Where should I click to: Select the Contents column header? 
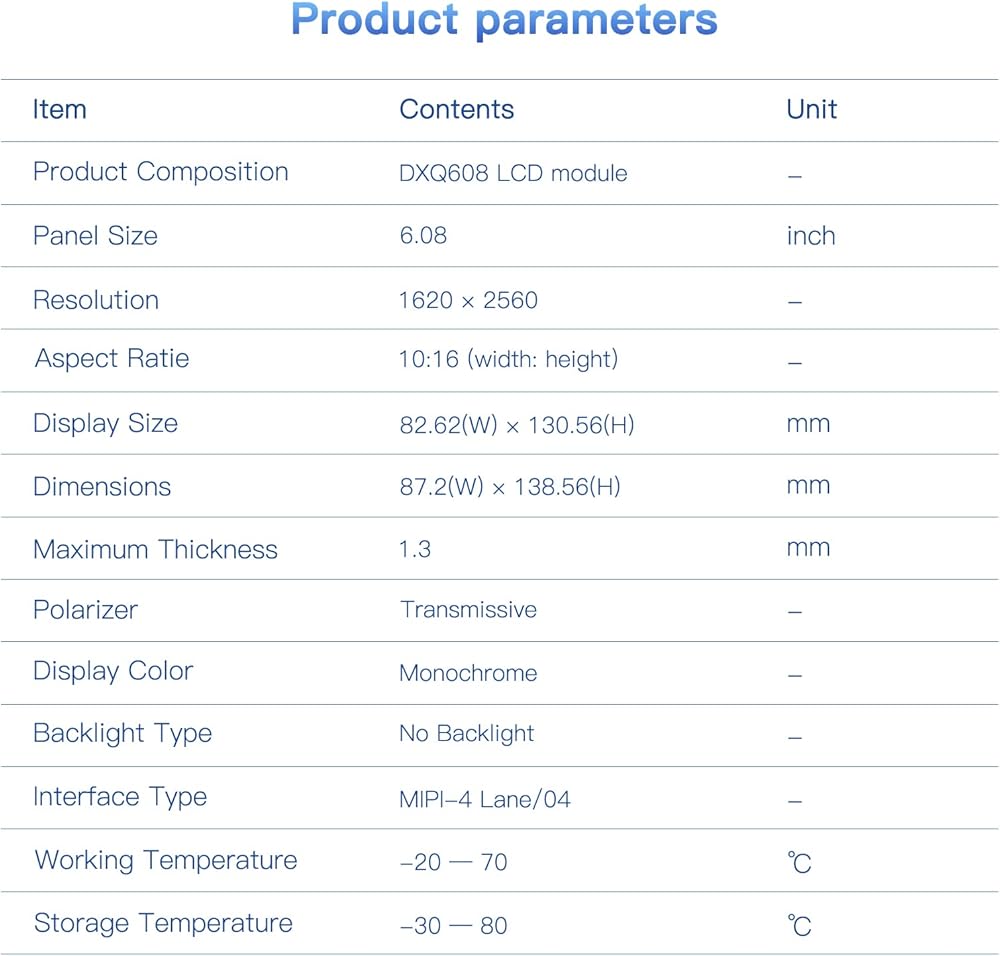[x=456, y=109]
